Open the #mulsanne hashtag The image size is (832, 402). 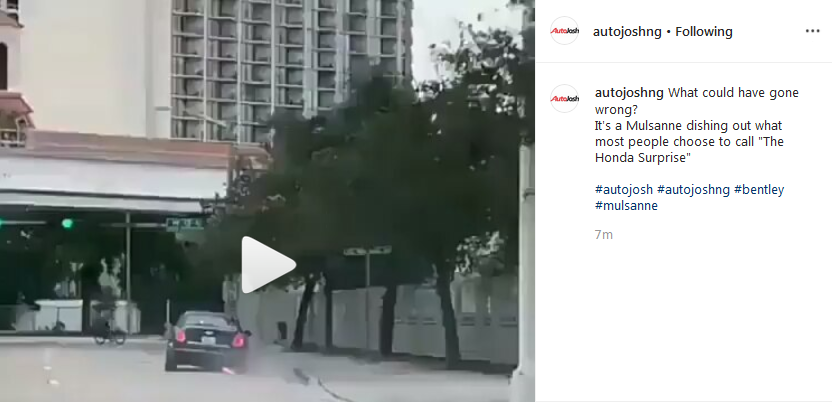point(626,206)
